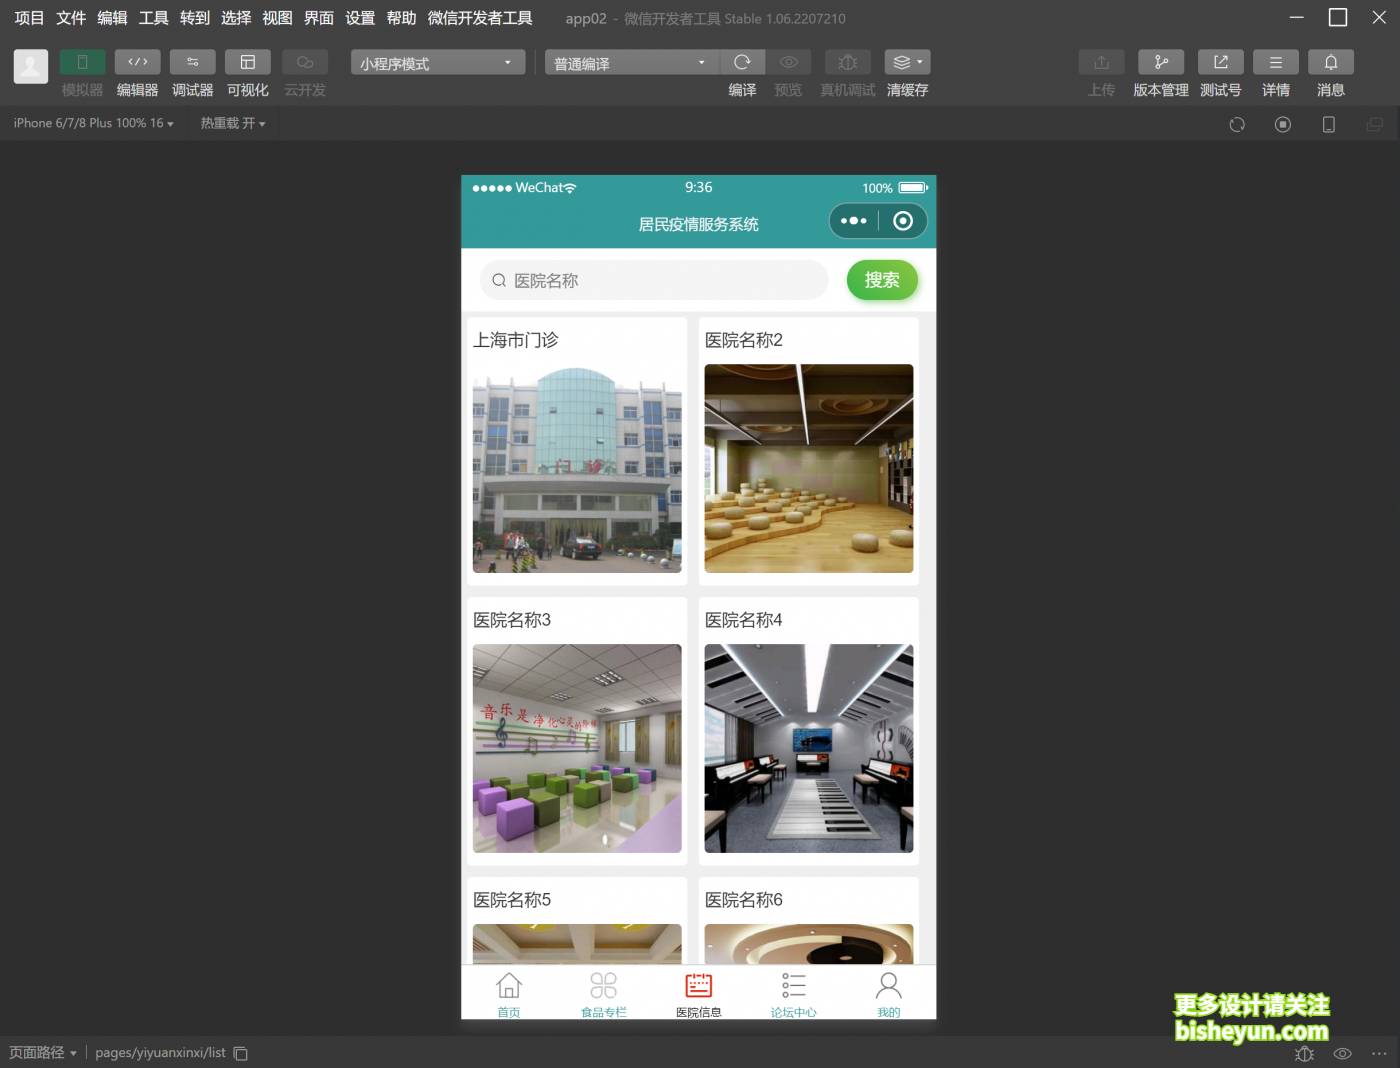Image resolution: width=1400 pixels, height=1068 pixels.
Task: Expand the 小程序模式 mode dropdown
Action: click(438, 63)
